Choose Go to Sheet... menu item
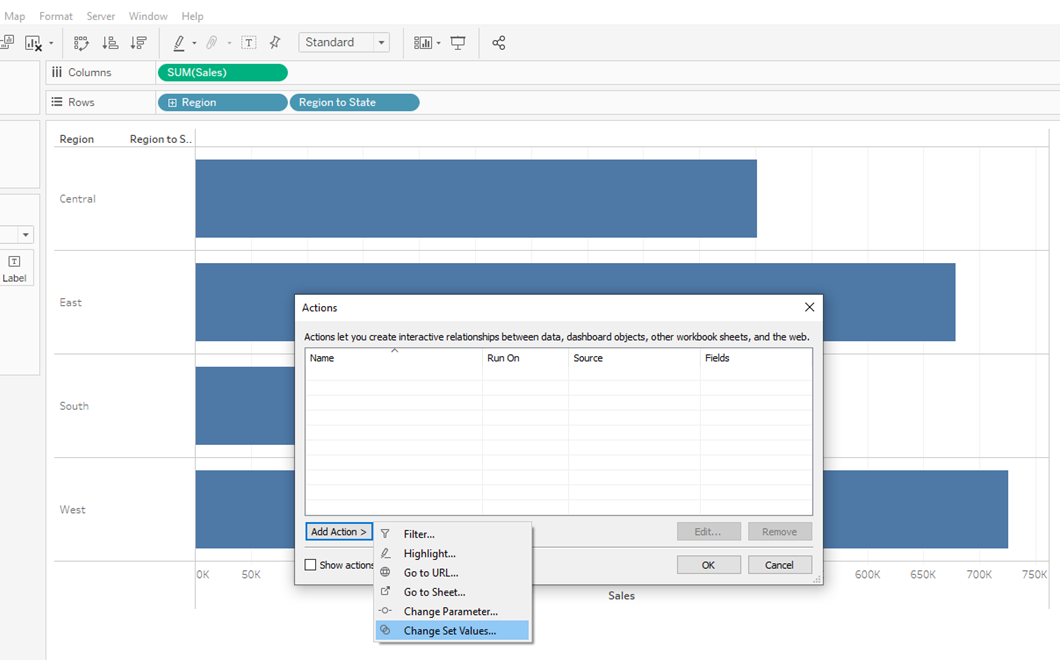Screen dimensions: 1060x660 452,592
